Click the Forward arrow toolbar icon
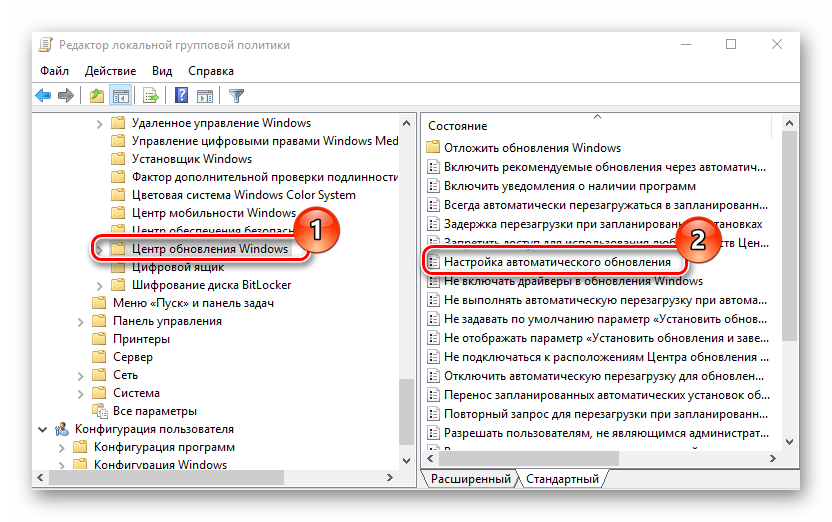This screenshot has width=832, height=522. tap(66, 96)
